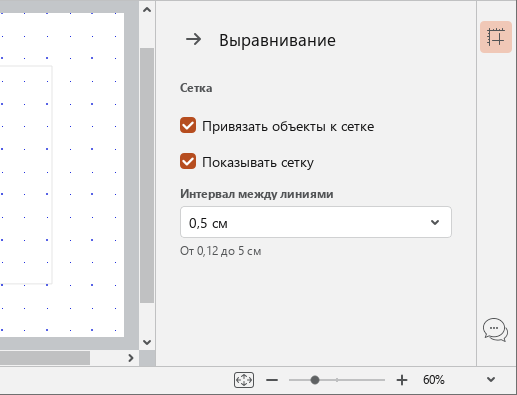Click the back arrow next to Выравнивание

pyautogui.click(x=194, y=39)
